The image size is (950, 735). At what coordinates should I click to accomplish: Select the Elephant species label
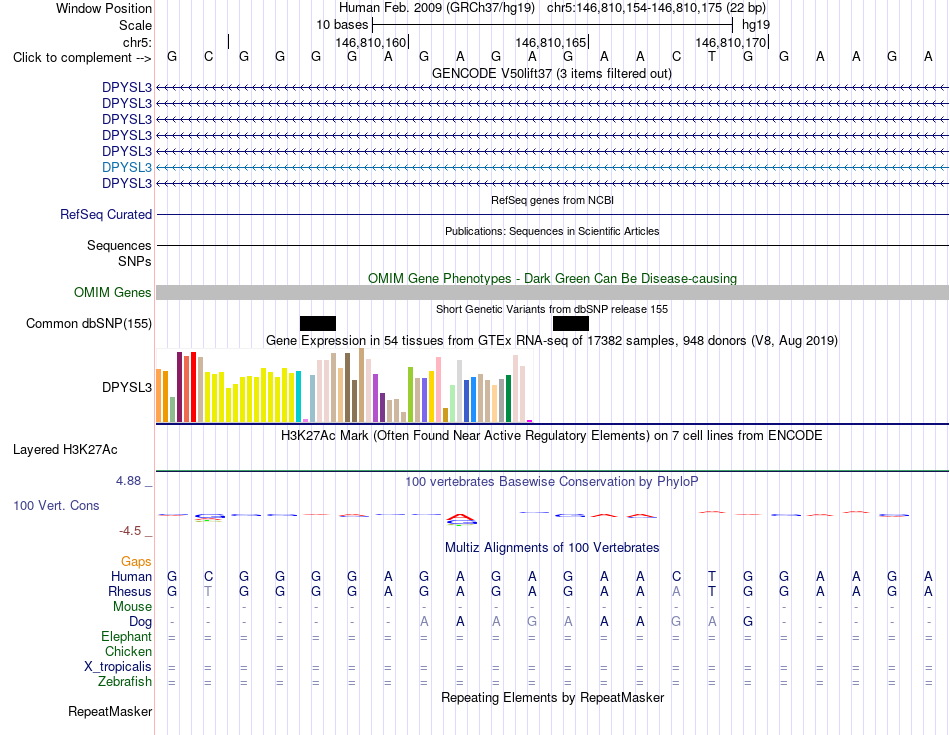(126, 636)
